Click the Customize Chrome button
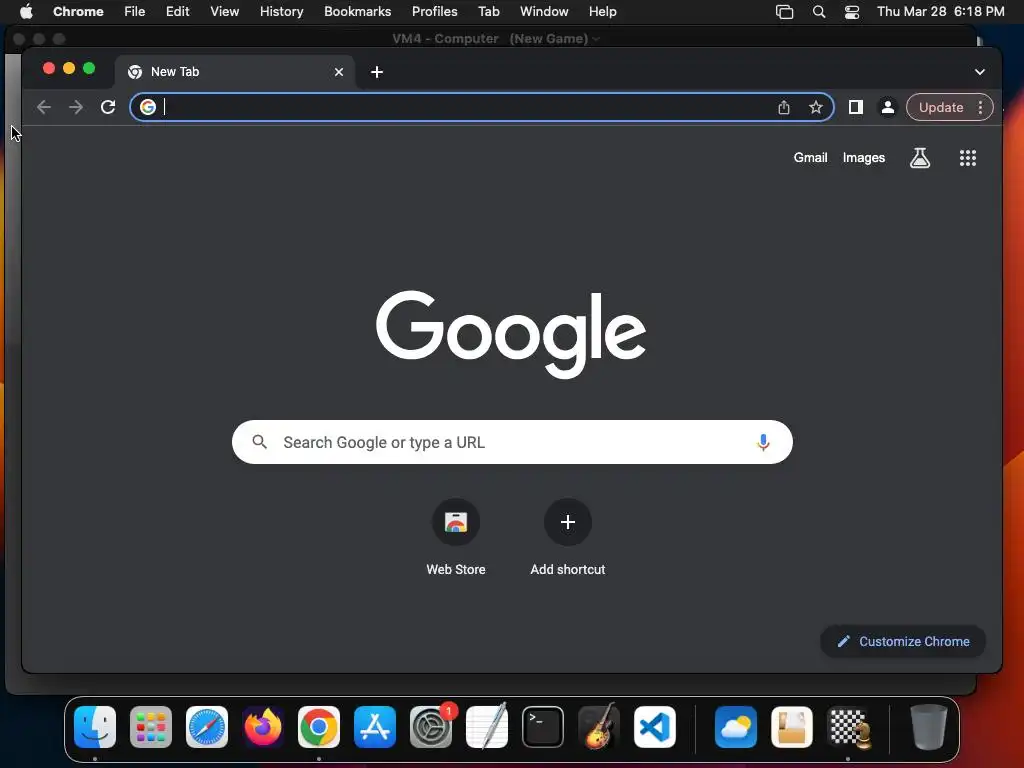 [903, 641]
